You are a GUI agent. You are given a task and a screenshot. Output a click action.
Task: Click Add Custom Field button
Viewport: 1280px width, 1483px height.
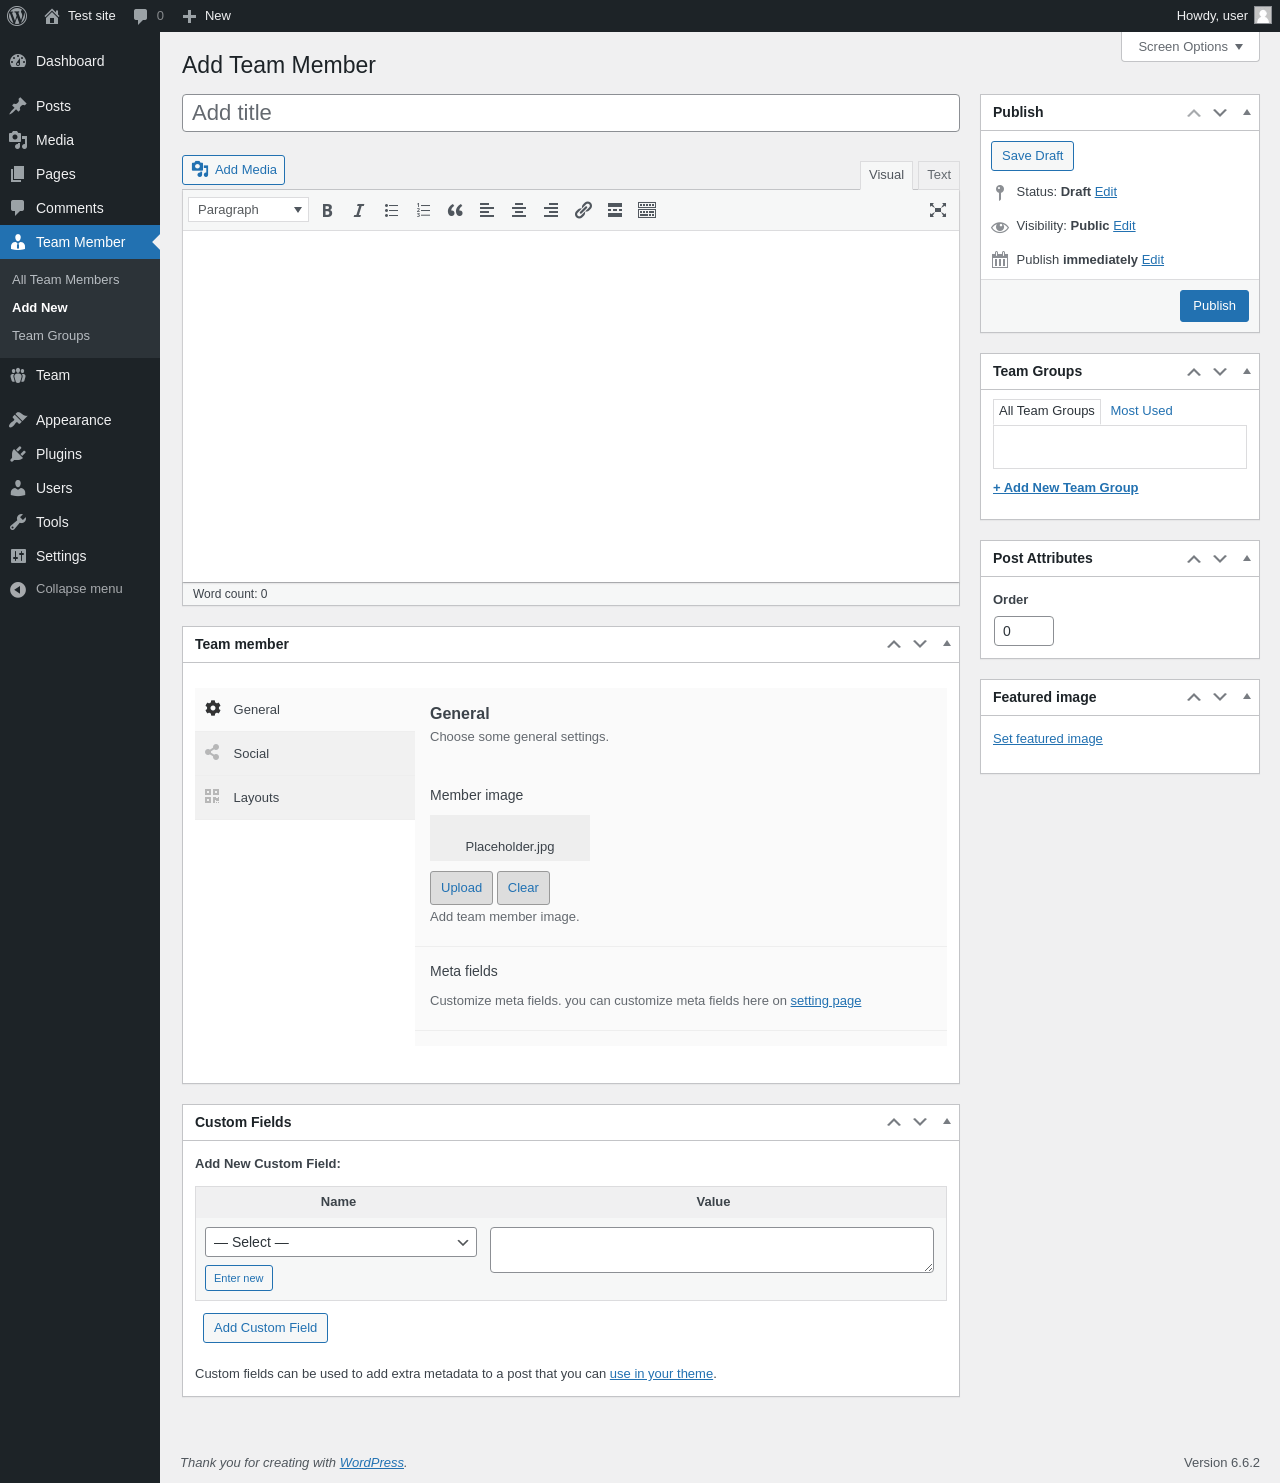(265, 1328)
